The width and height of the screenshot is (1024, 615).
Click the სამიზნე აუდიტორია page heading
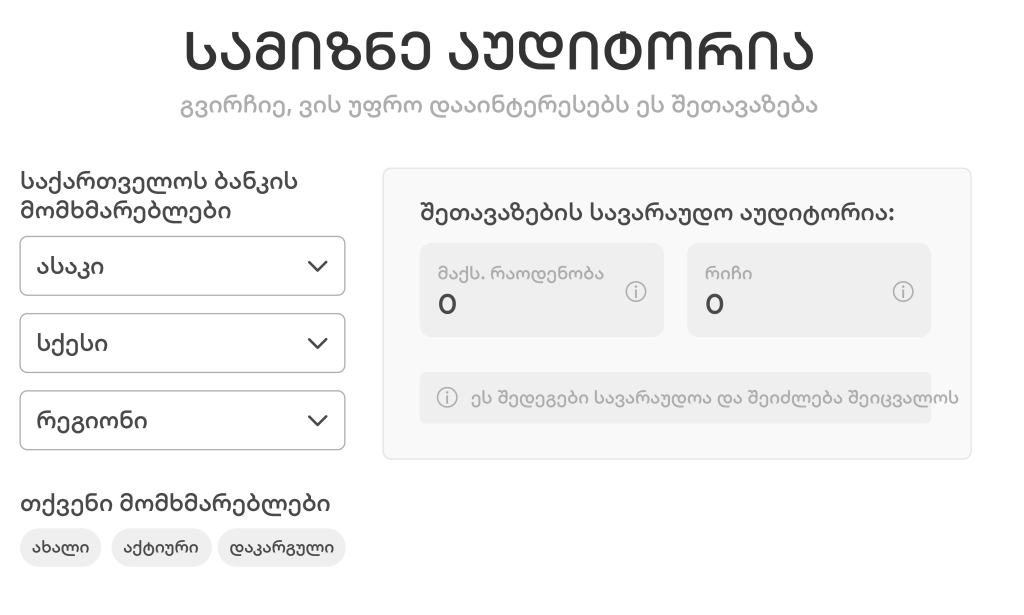tap(498, 50)
